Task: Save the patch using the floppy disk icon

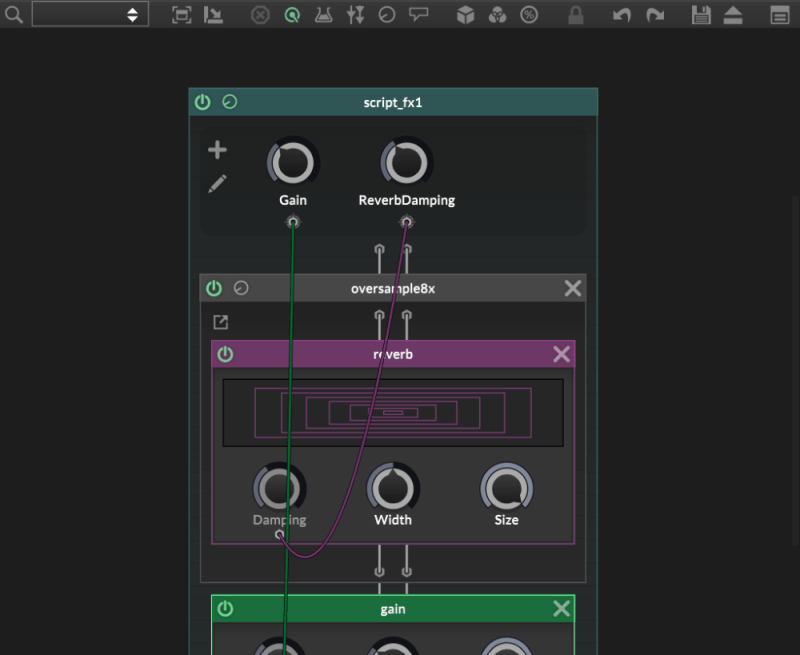Action: coord(703,15)
